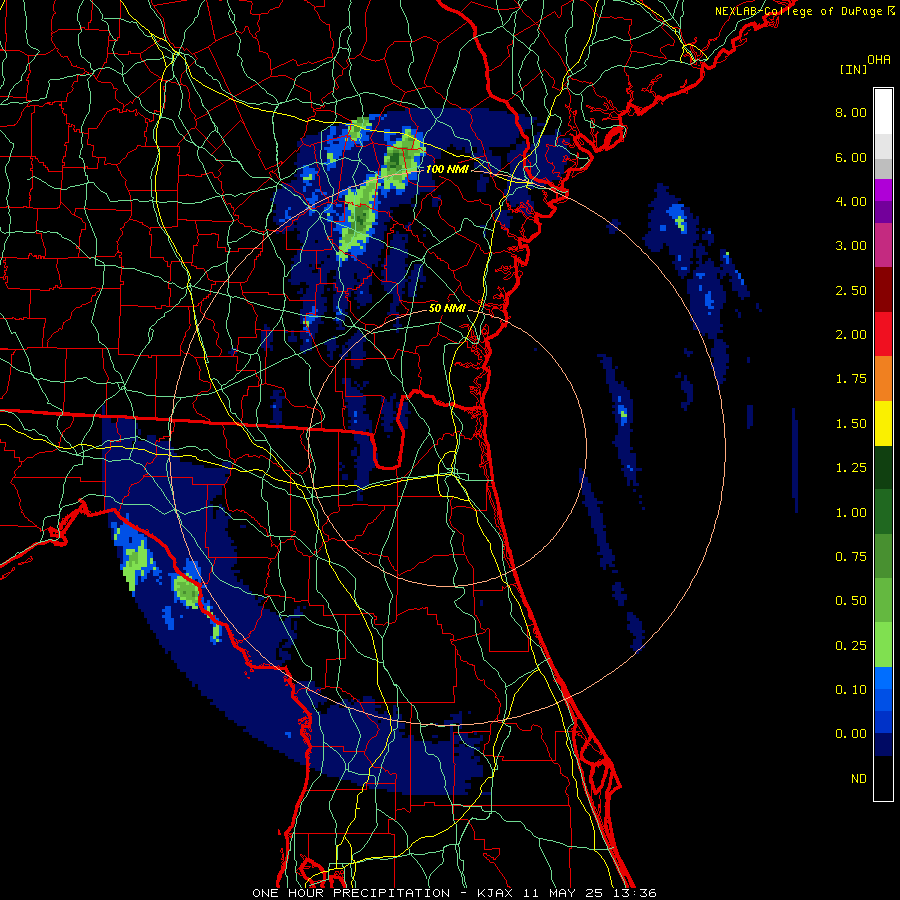Screen dimensions: 900x900
Task: Click the NEXLAB-College of DuPage credit text
Action: [800, 11]
